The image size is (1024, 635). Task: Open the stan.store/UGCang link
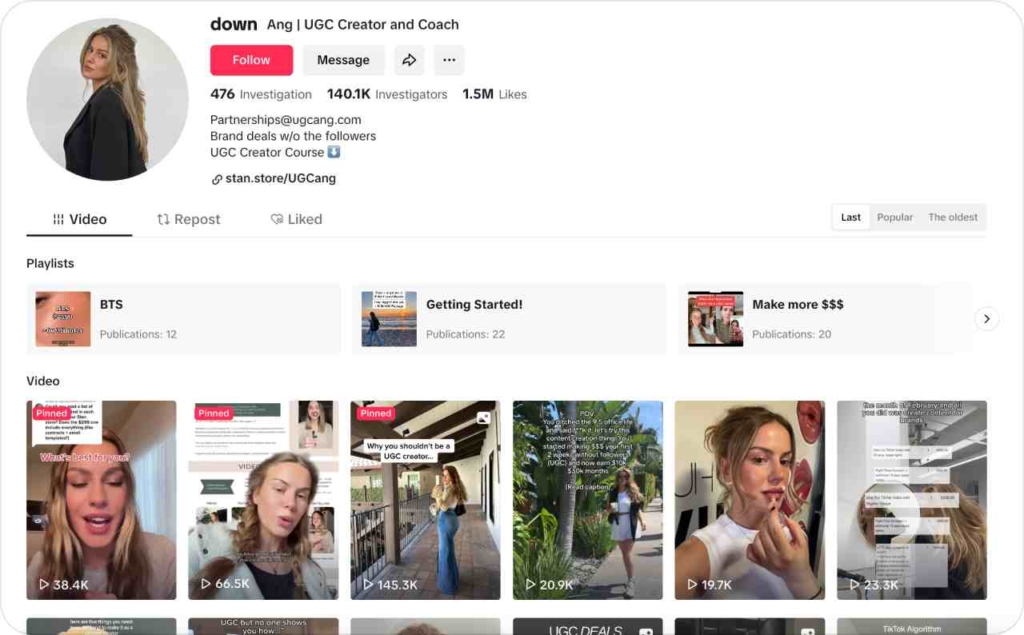pos(285,178)
